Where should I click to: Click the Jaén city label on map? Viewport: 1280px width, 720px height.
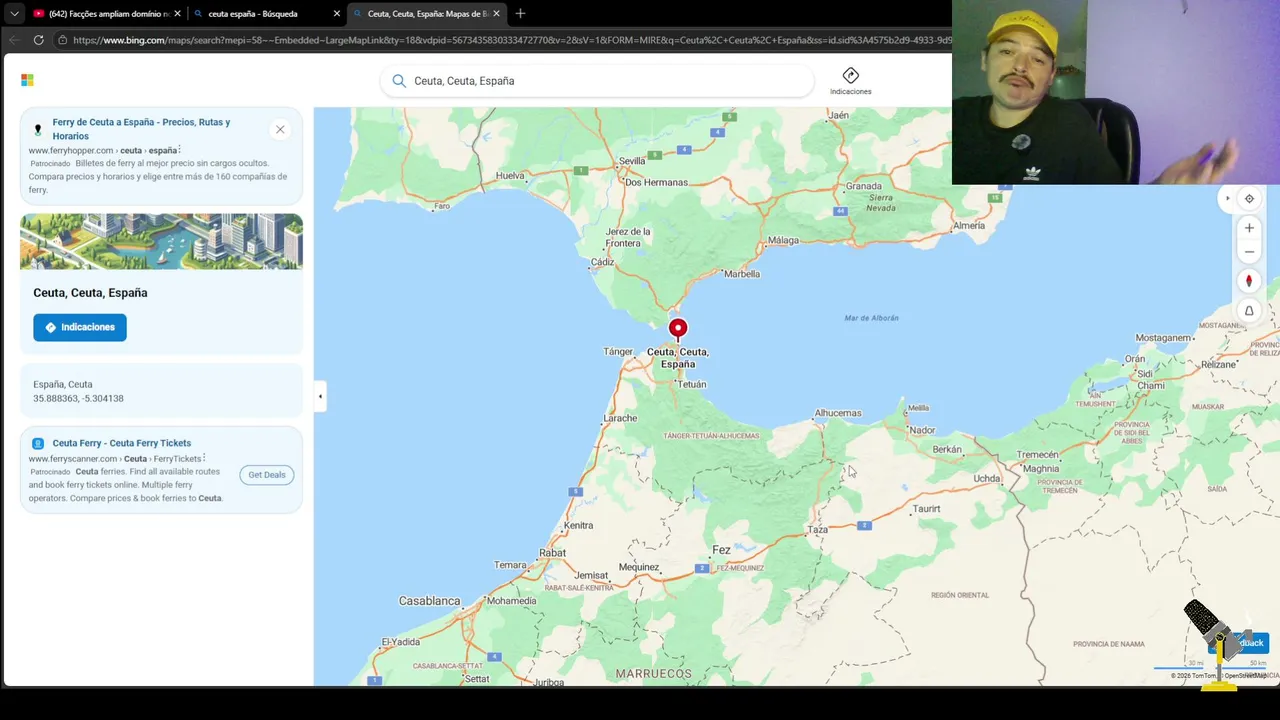click(x=838, y=115)
